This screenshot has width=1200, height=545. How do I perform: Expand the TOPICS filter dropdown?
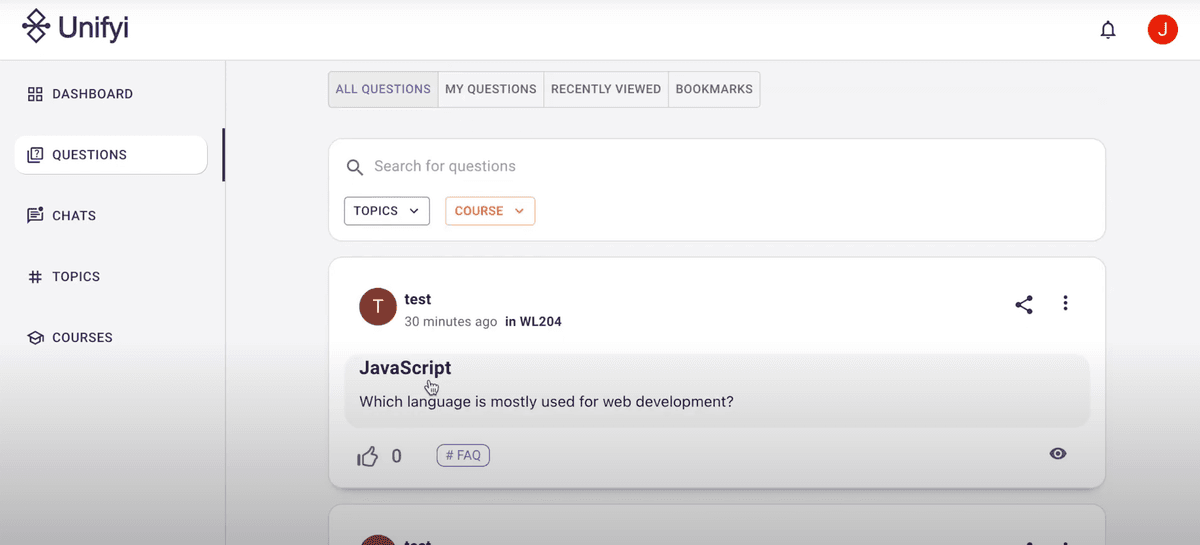(387, 211)
